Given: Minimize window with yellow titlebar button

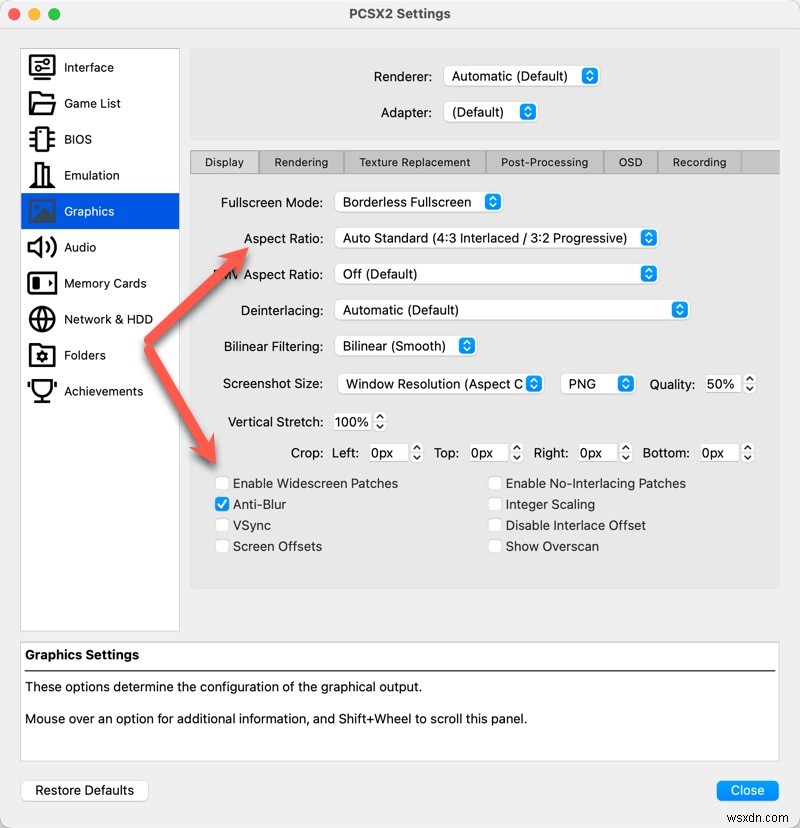Looking at the screenshot, I should tap(34, 14).
